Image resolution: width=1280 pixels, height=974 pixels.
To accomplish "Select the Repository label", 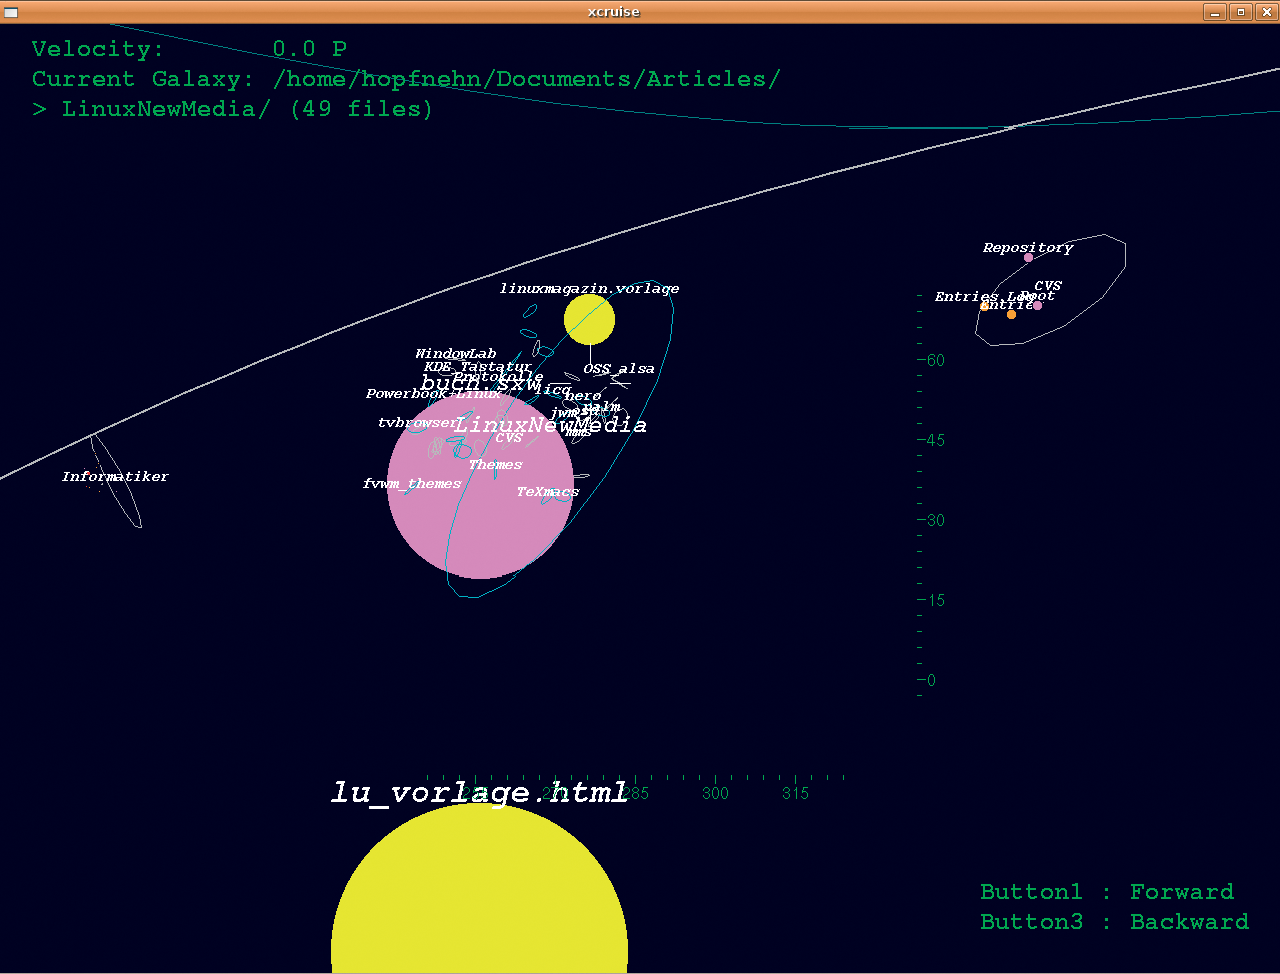I will (x=1027, y=248).
